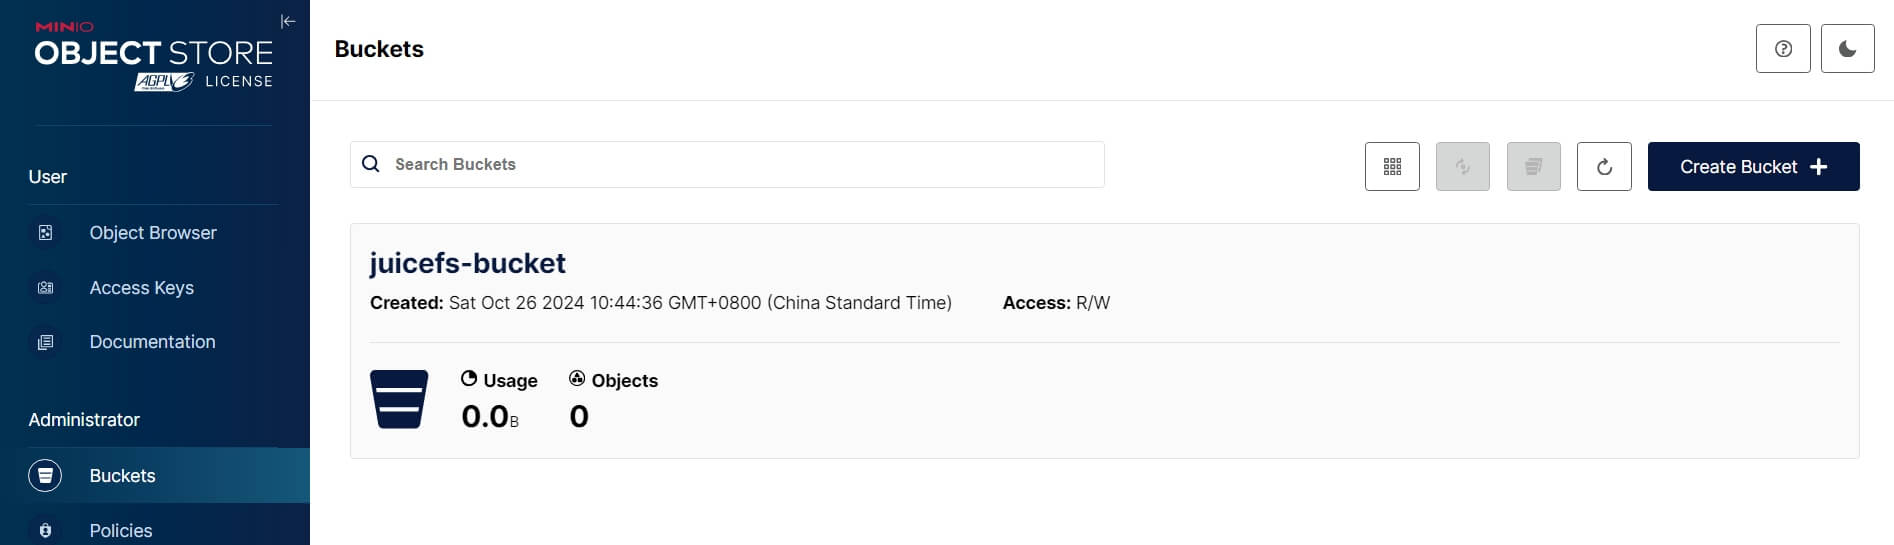Open the Policies menu item
This screenshot has height=545, width=1894.
click(121, 530)
